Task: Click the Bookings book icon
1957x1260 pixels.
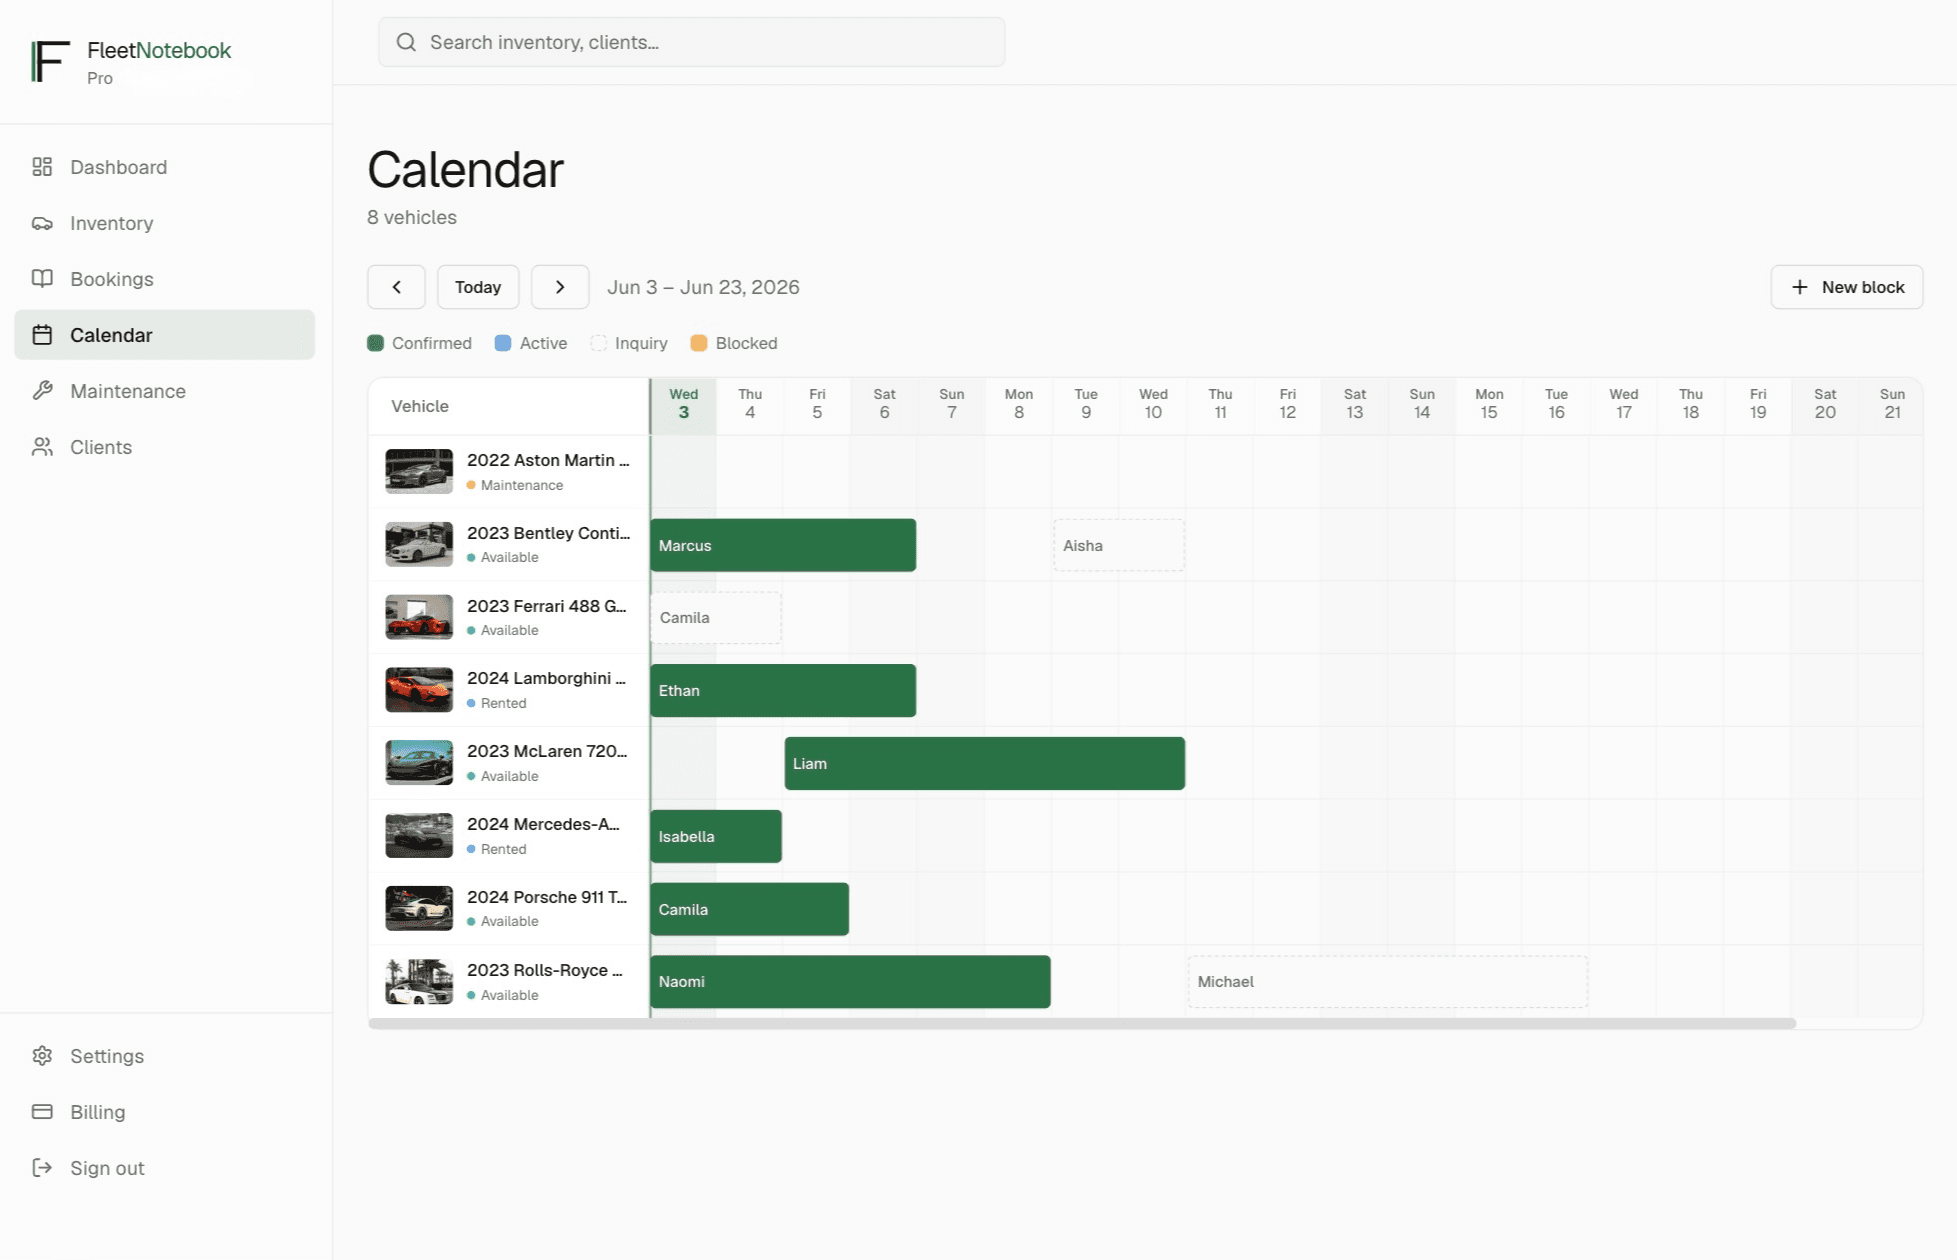Action: click(42, 279)
